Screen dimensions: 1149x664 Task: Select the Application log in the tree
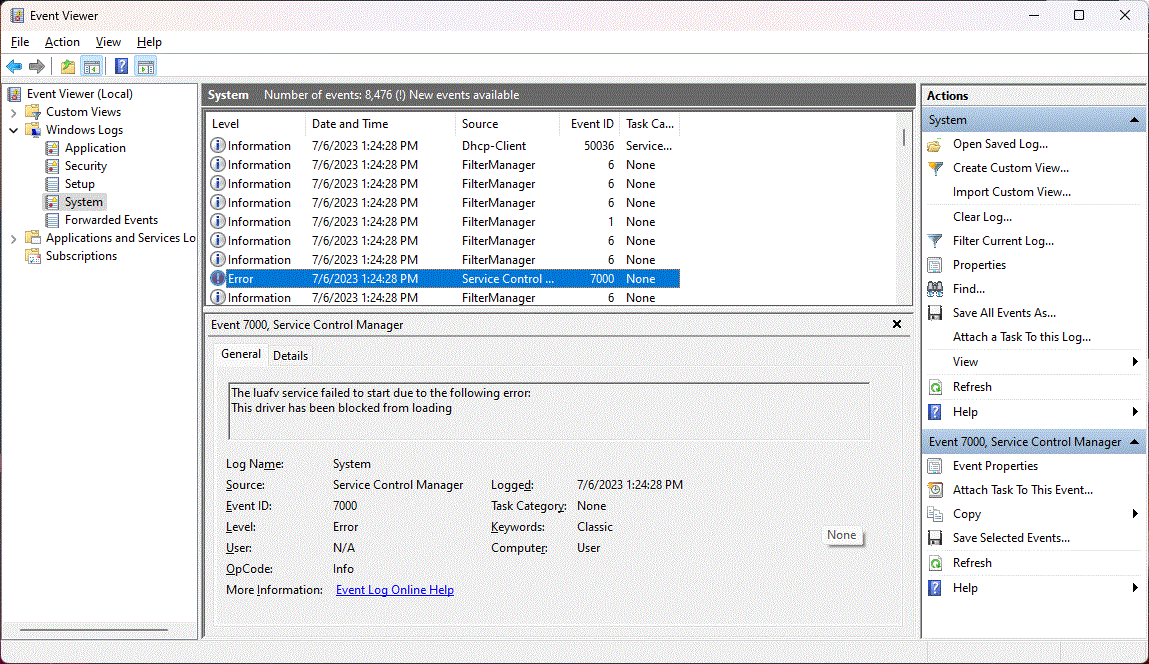pyautogui.click(x=95, y=148)
